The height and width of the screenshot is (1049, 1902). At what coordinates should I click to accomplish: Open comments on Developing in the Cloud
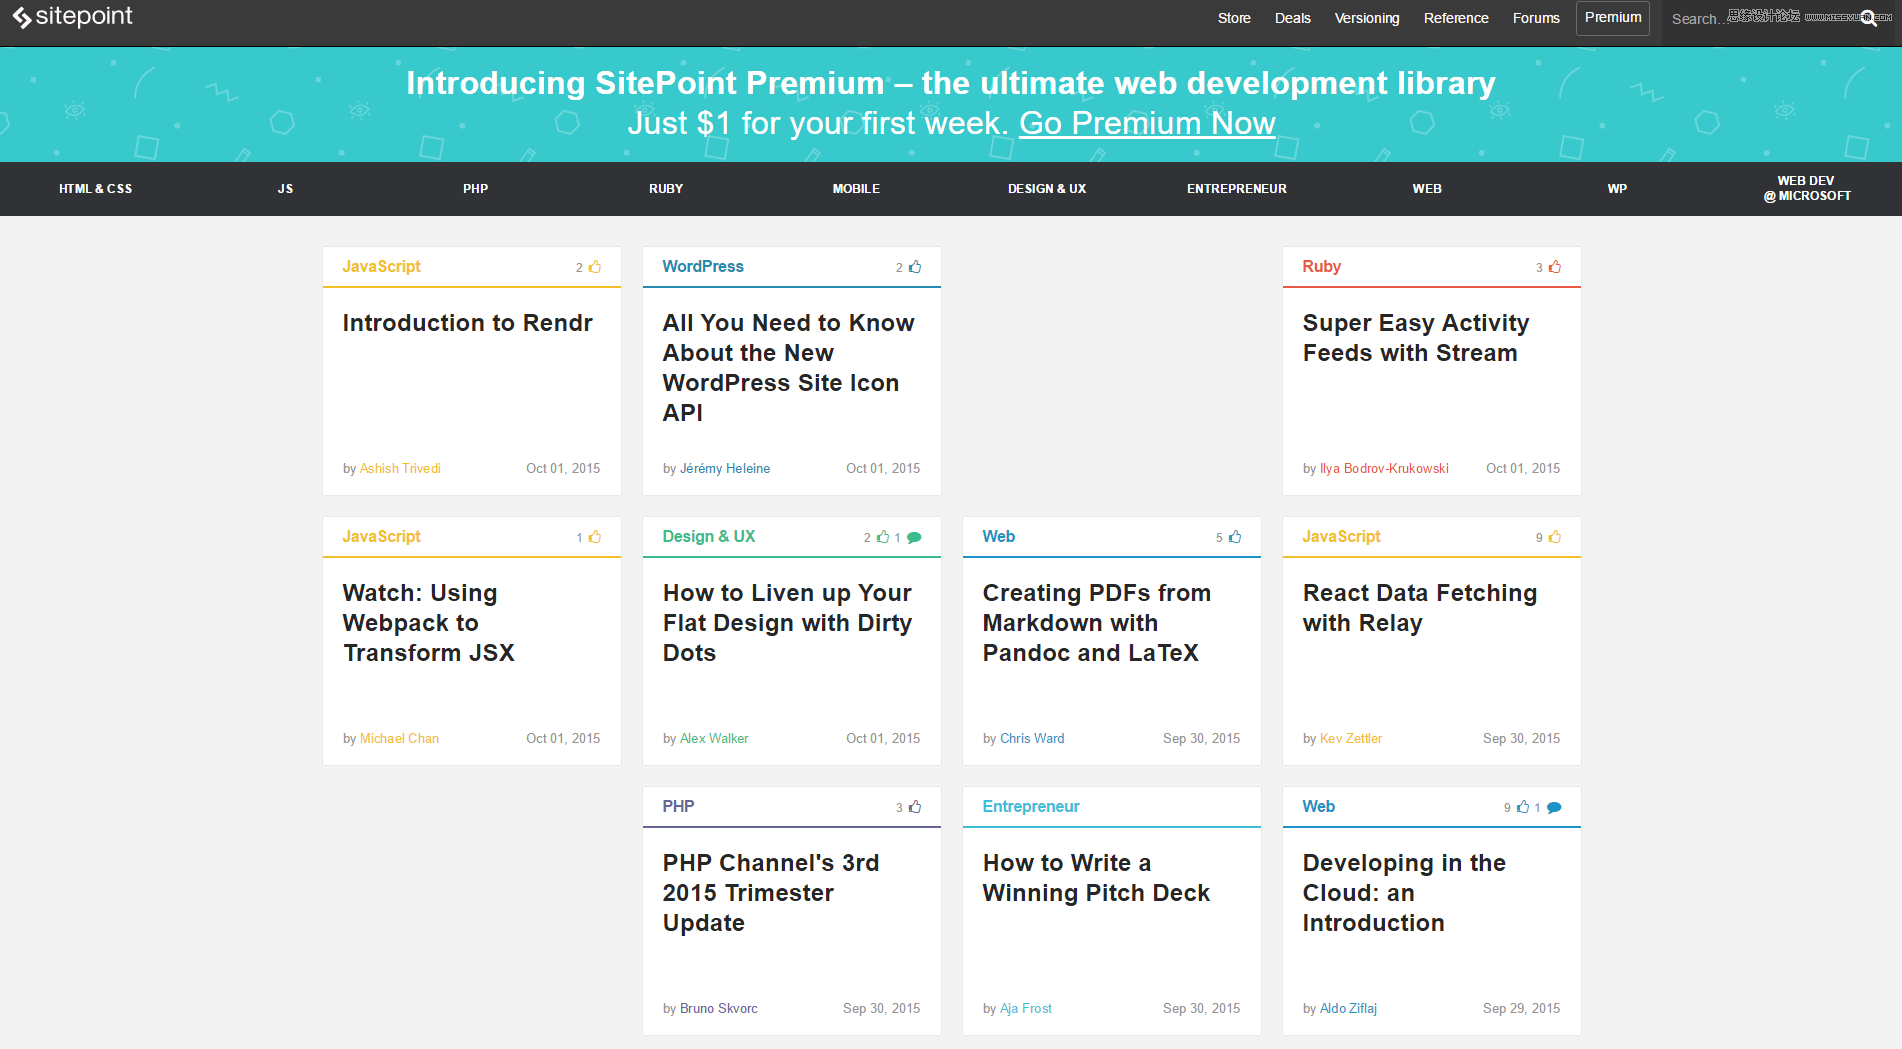pyautogui.click(x=1554, y=807)
